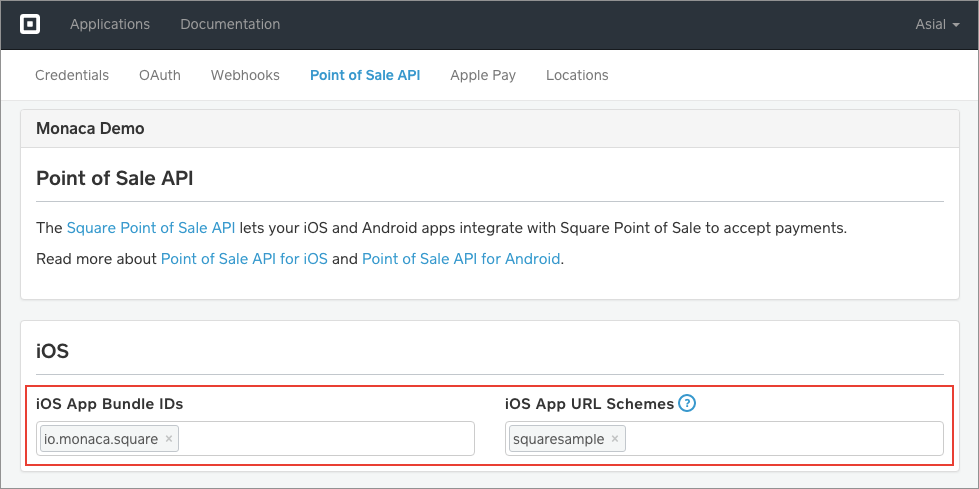Image resolution: width=979 pixels, height=489 pixels.
Task: Select the Webhooks tab
Action: click(x=245, y=75)
